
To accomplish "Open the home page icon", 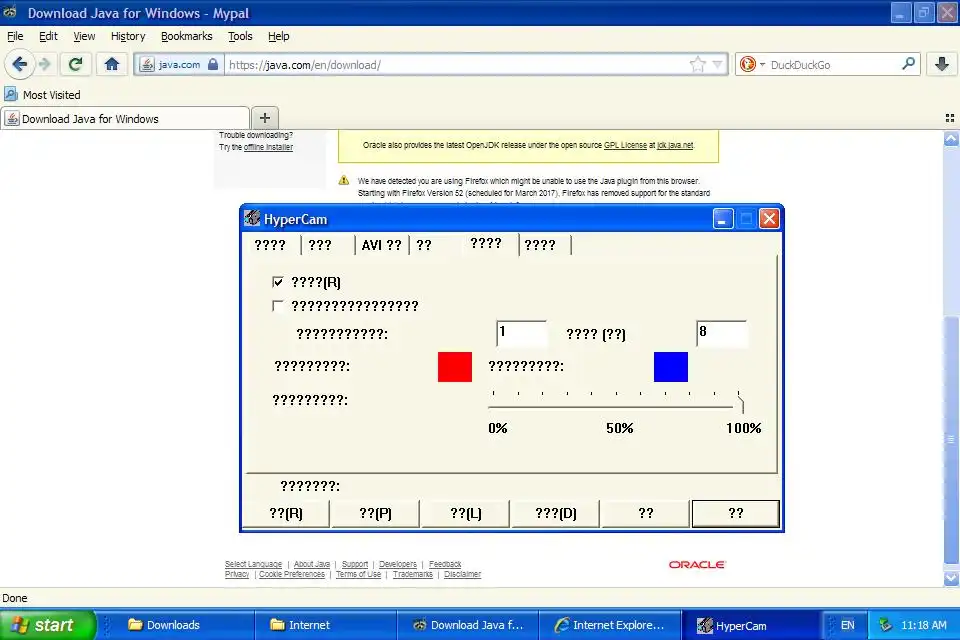I will pos(111,64).
